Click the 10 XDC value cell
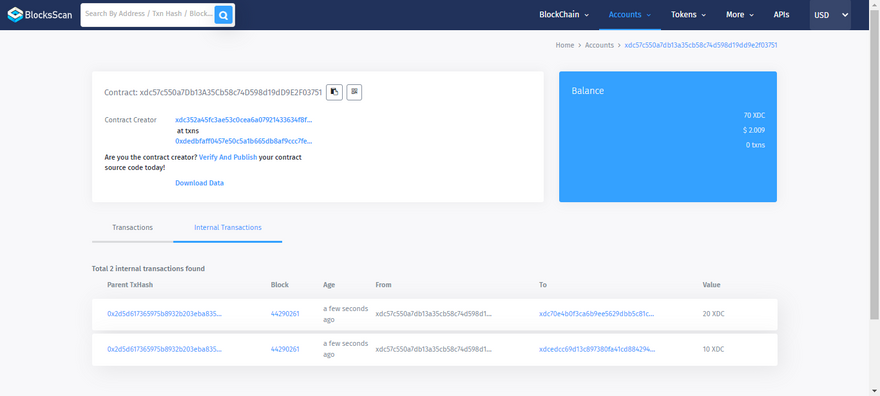This screenshot has height=396, width=880. (713, 349)
